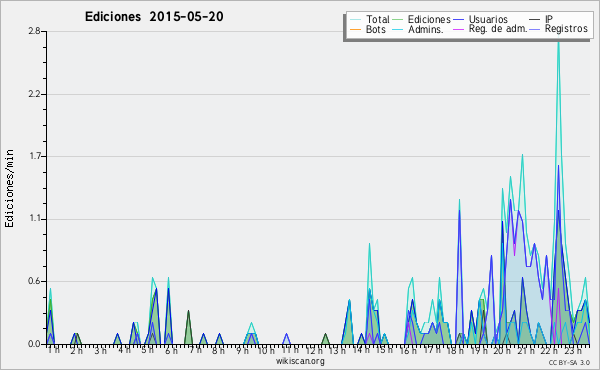Click the y-axis label 'Ediciones/min'
This screenshot has height=370, width=600.
click(x=9, y=188)
